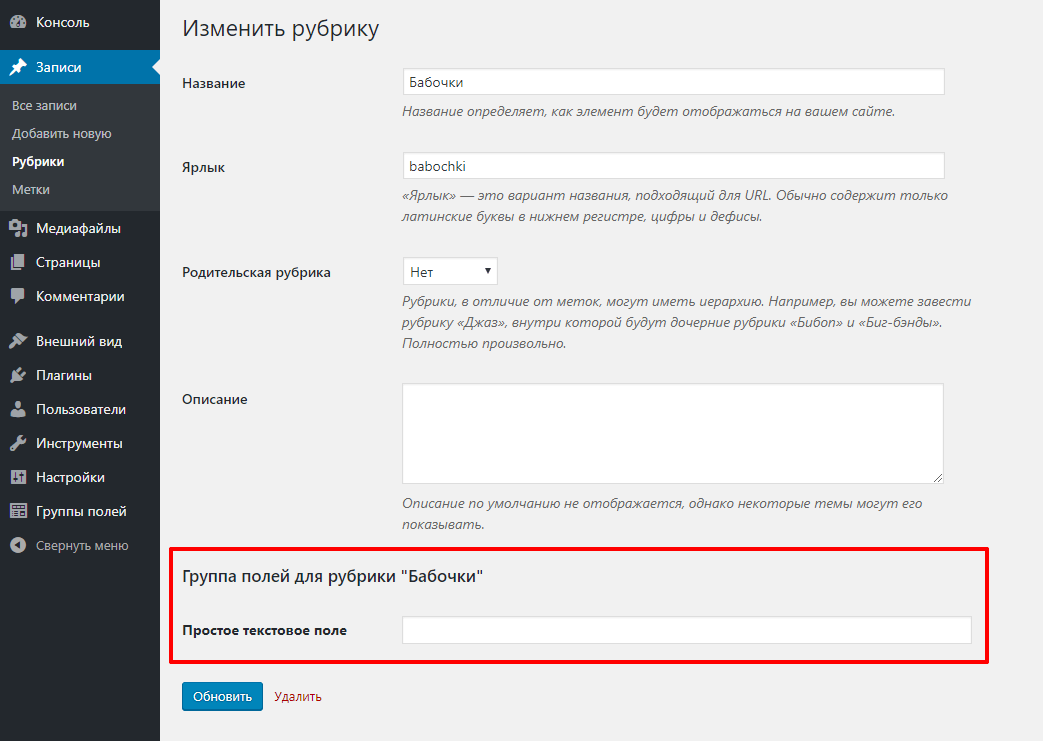Image resolution: width=1043 pixels, height=741 pixels.
Task: Collapse the sidebar using the Свернуть меню arrow
Action: tap(18, 545)
